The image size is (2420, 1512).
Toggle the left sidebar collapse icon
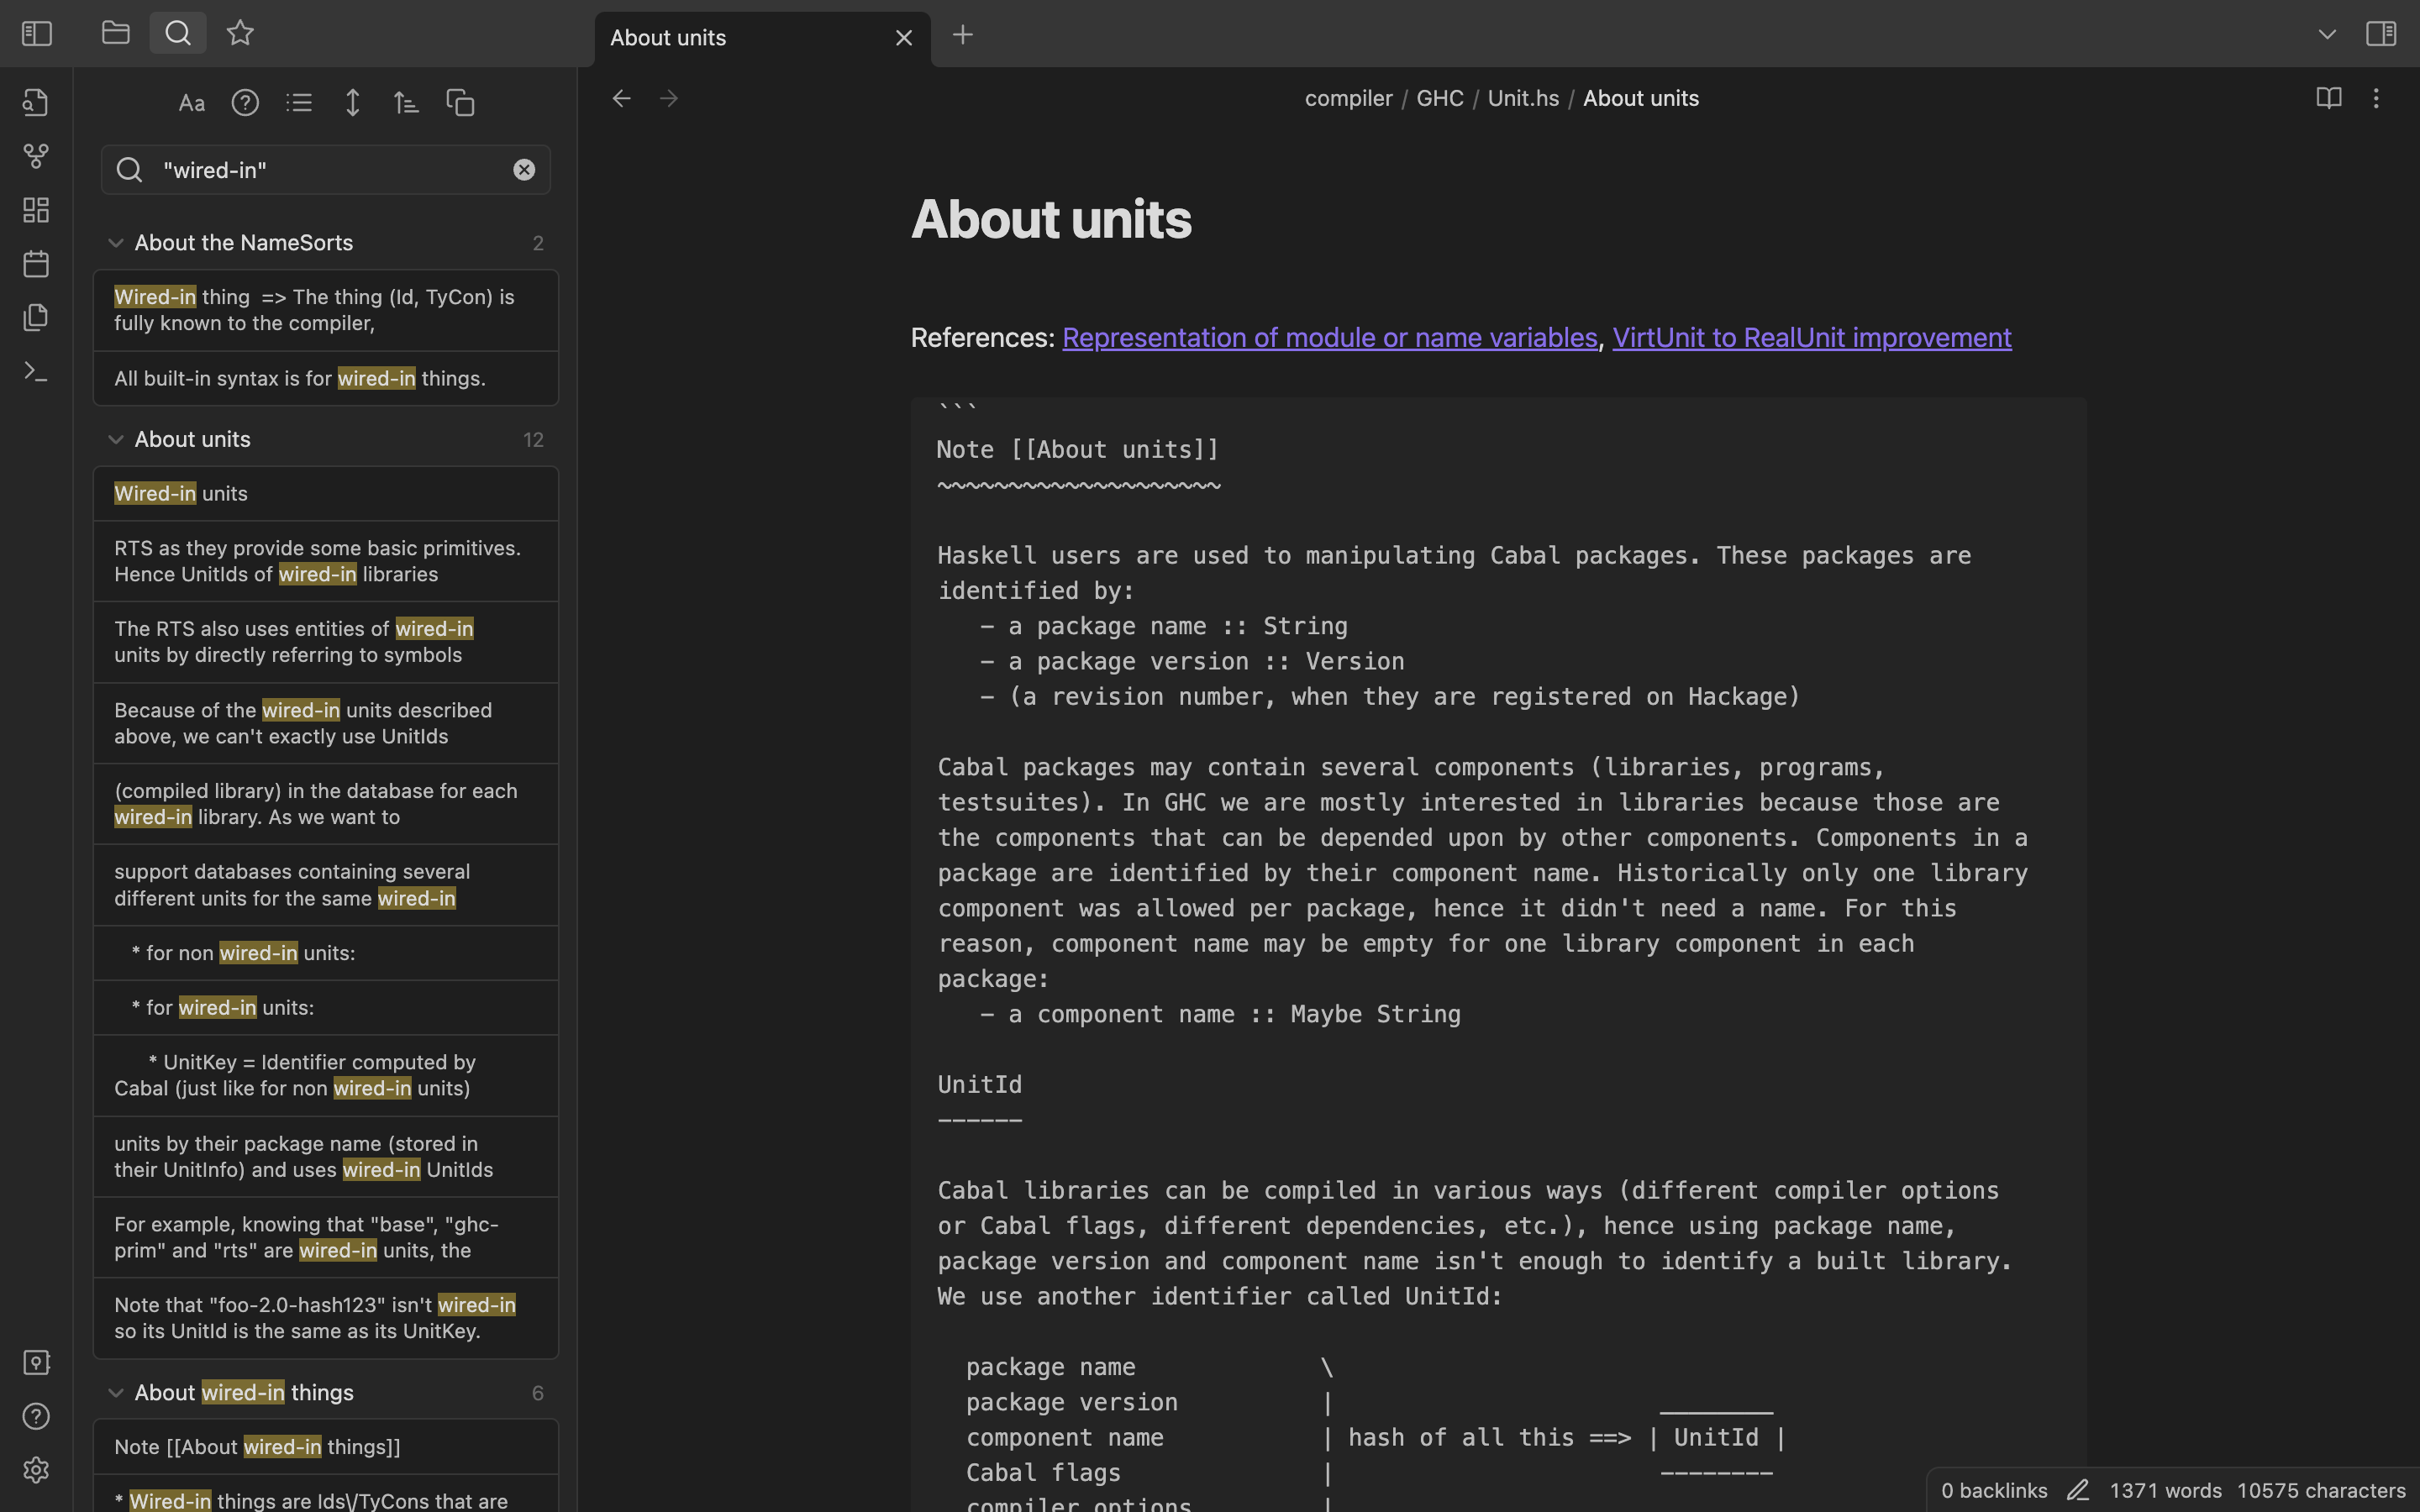[x=37, y=34]
